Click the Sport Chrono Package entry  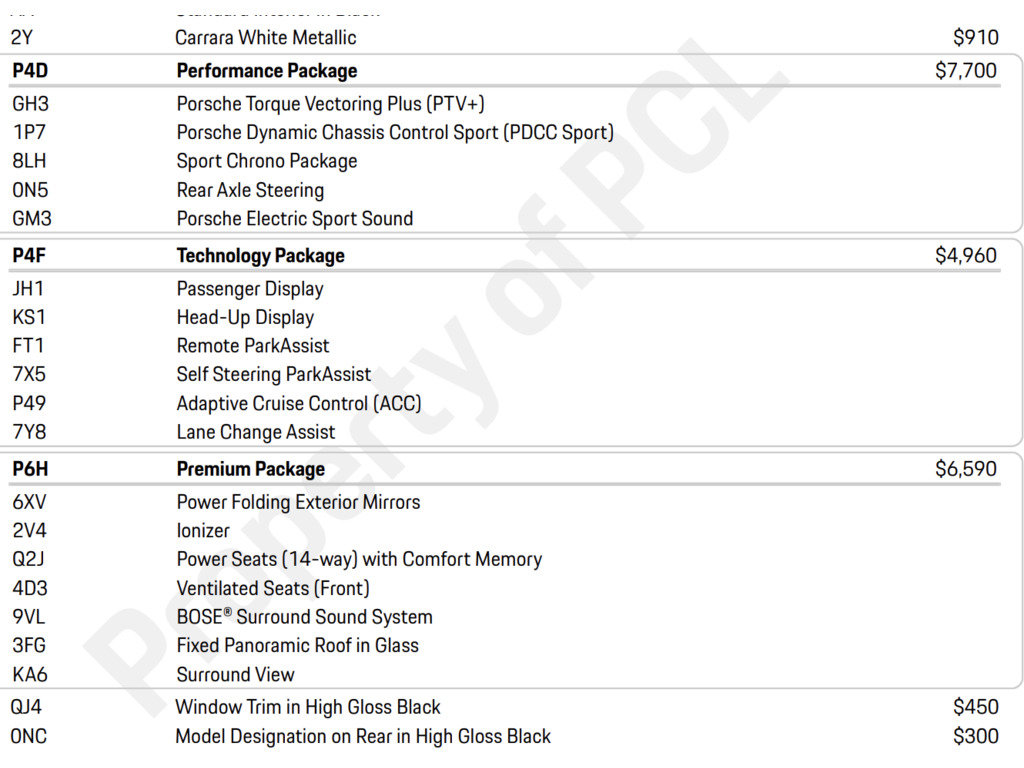pos(266,161)
